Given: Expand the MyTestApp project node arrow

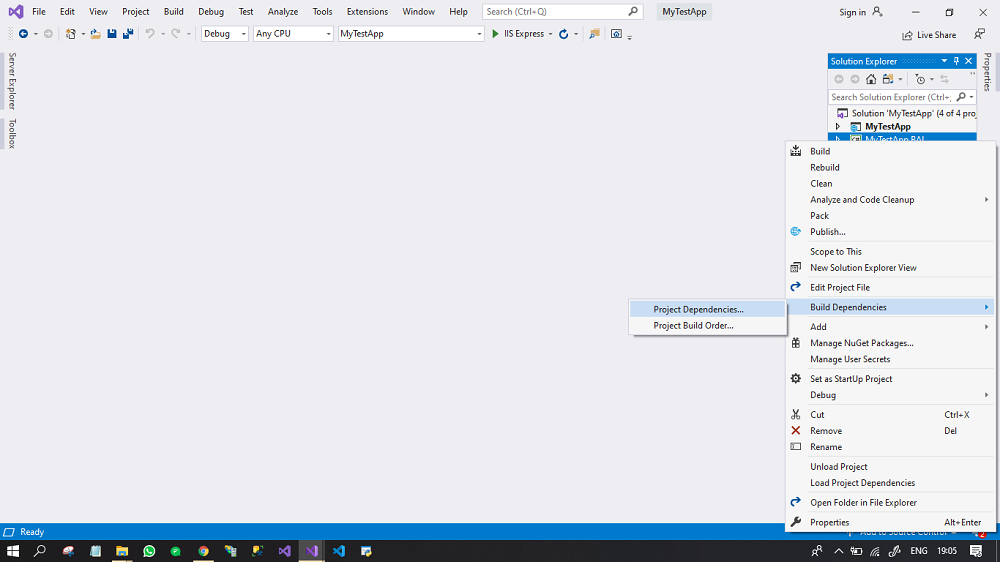Looking at the screenshot, I should click(x=838, y=127).
